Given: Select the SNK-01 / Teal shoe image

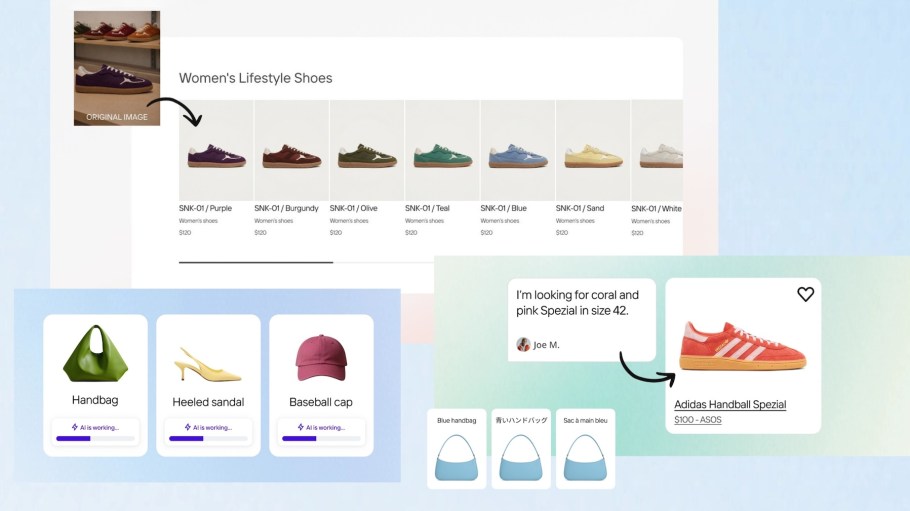Looking at the screenshot, I should pyautogui.click(x=442, y=150).
